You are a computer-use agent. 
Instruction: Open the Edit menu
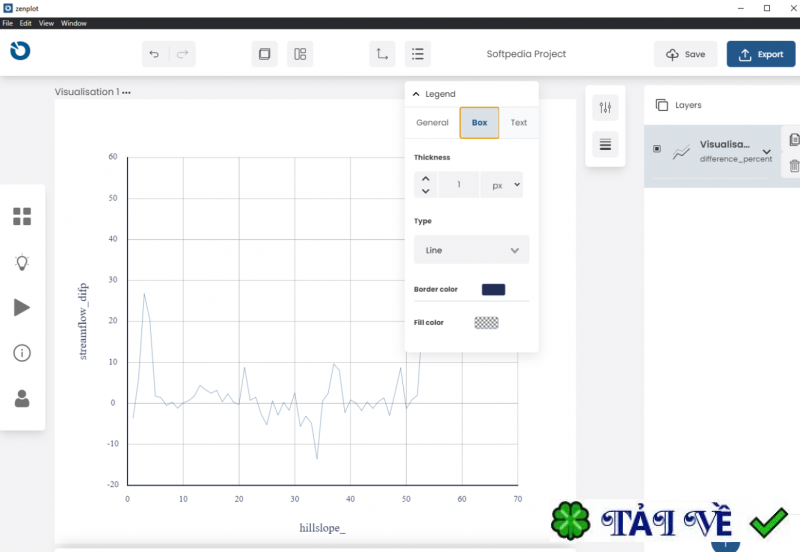click(x=26, y=23)
